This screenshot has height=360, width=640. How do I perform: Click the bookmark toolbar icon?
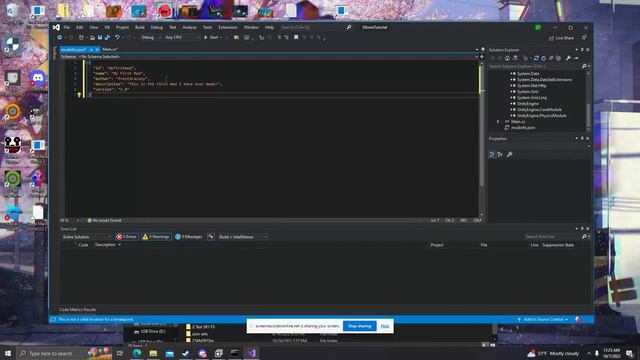(x=296, y=38)
